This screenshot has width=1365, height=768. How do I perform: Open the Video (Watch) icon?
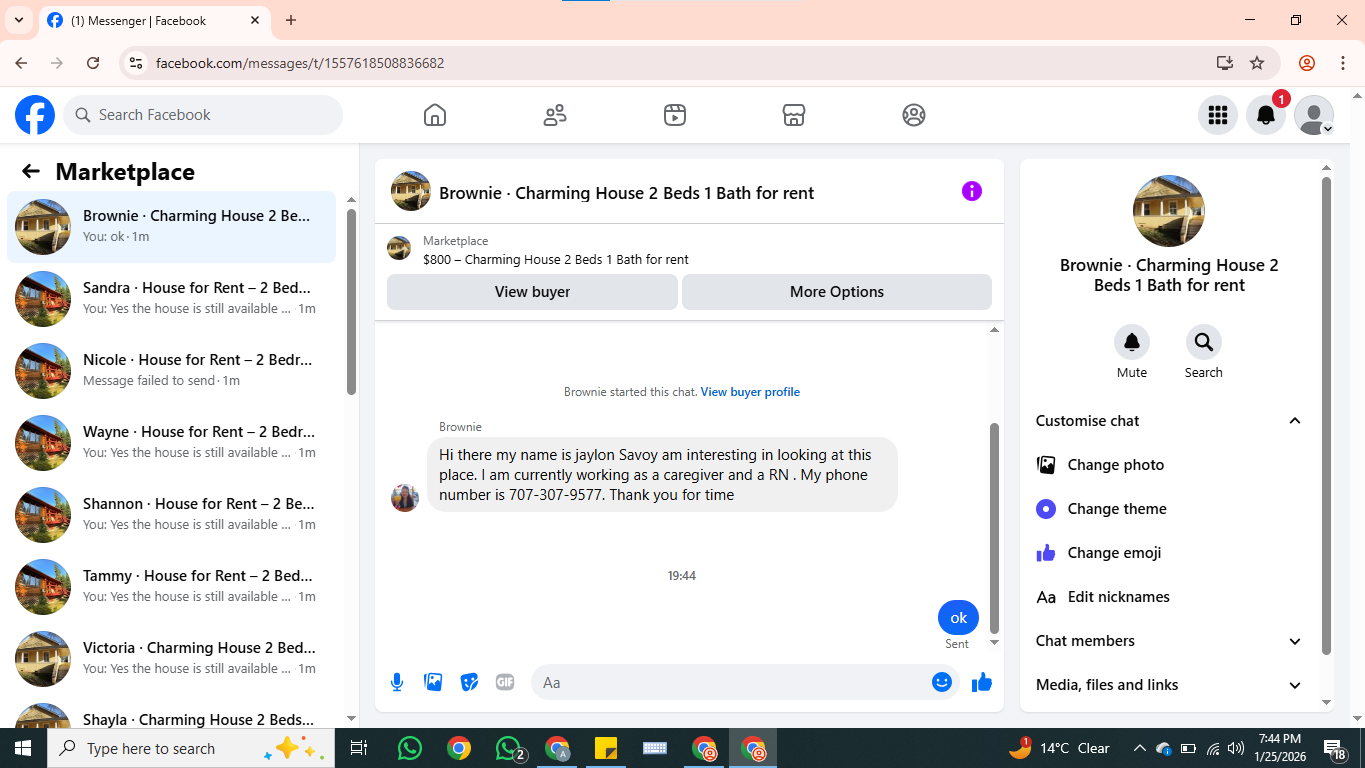coord(675,115)
